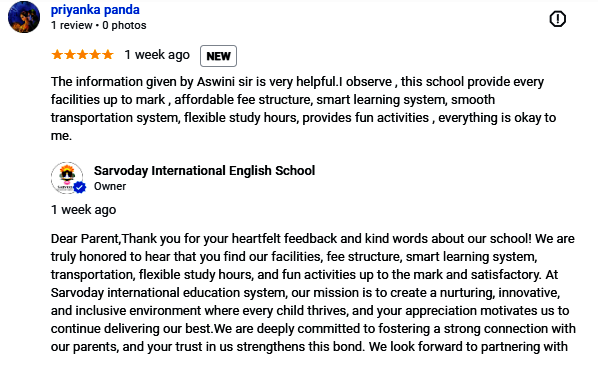Click the blue verified checkmark badge
This screenshot has width=609, height=387.
(x=80, y=187)
